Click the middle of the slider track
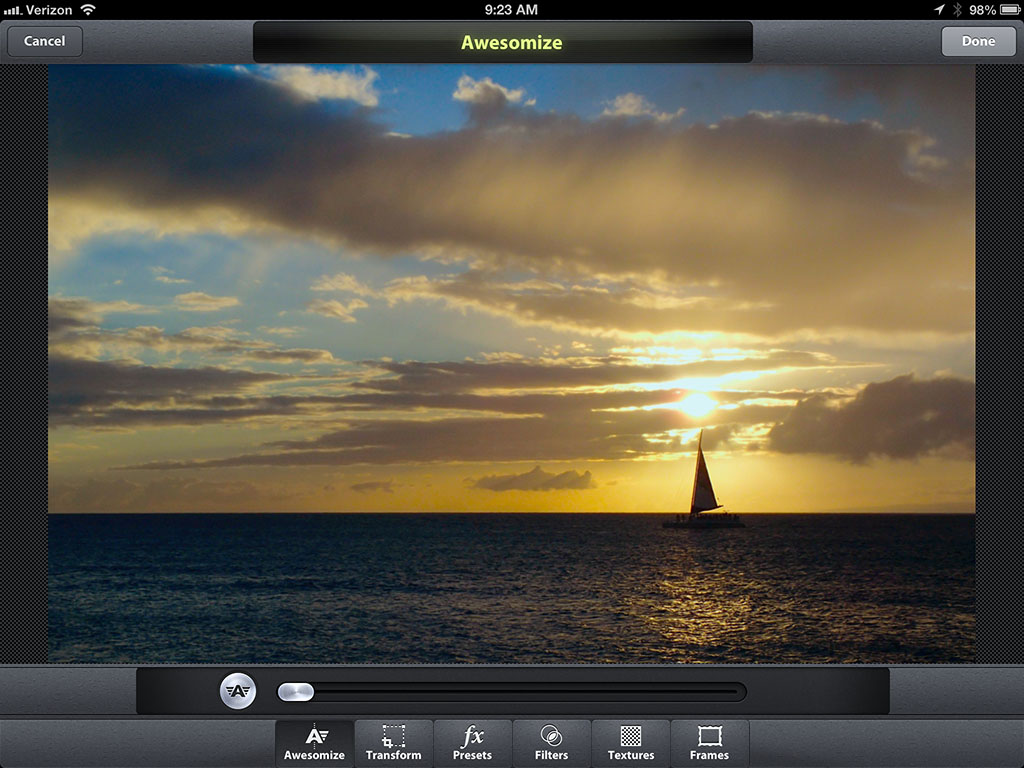 pyautogui.click(x=512, y=692)
